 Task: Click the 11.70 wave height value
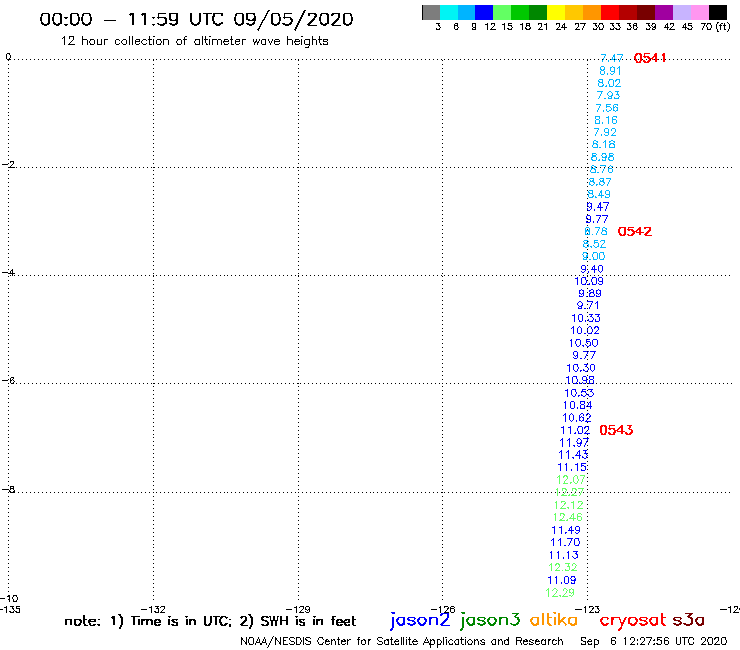pos(565,542)
